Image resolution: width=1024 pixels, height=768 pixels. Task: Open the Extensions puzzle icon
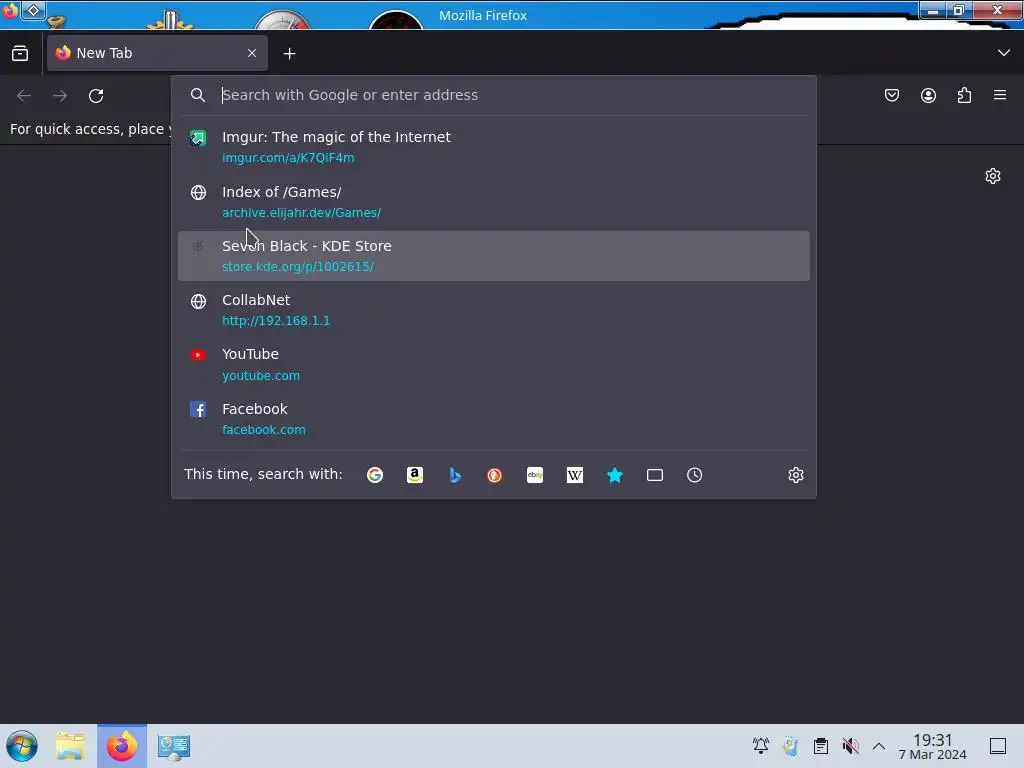tap(964, 95)
